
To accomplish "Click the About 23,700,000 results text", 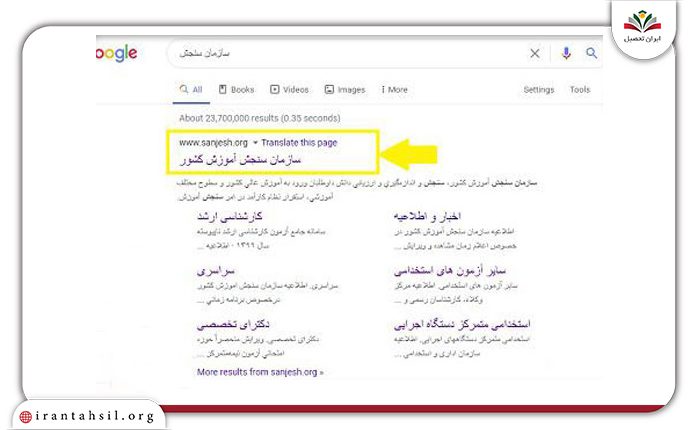I will 259,118.
